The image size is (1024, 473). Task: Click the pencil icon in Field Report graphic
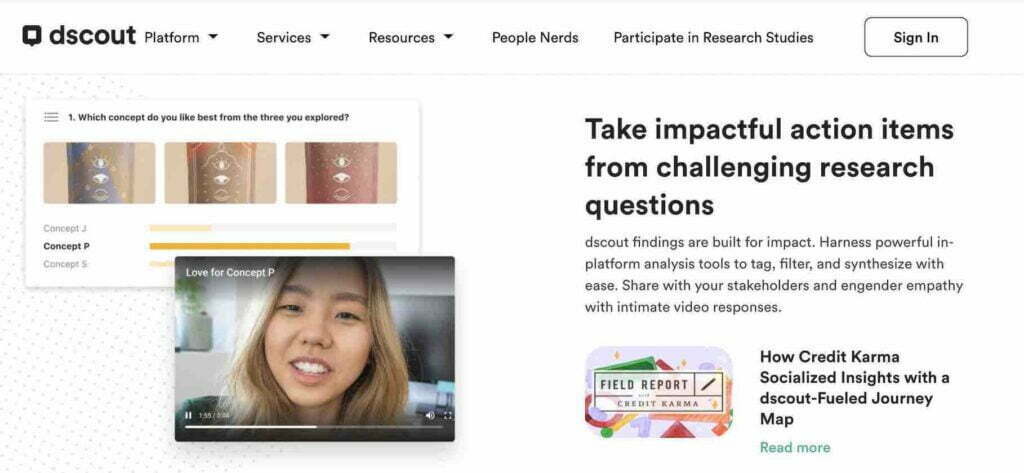[x=709, y=383]
